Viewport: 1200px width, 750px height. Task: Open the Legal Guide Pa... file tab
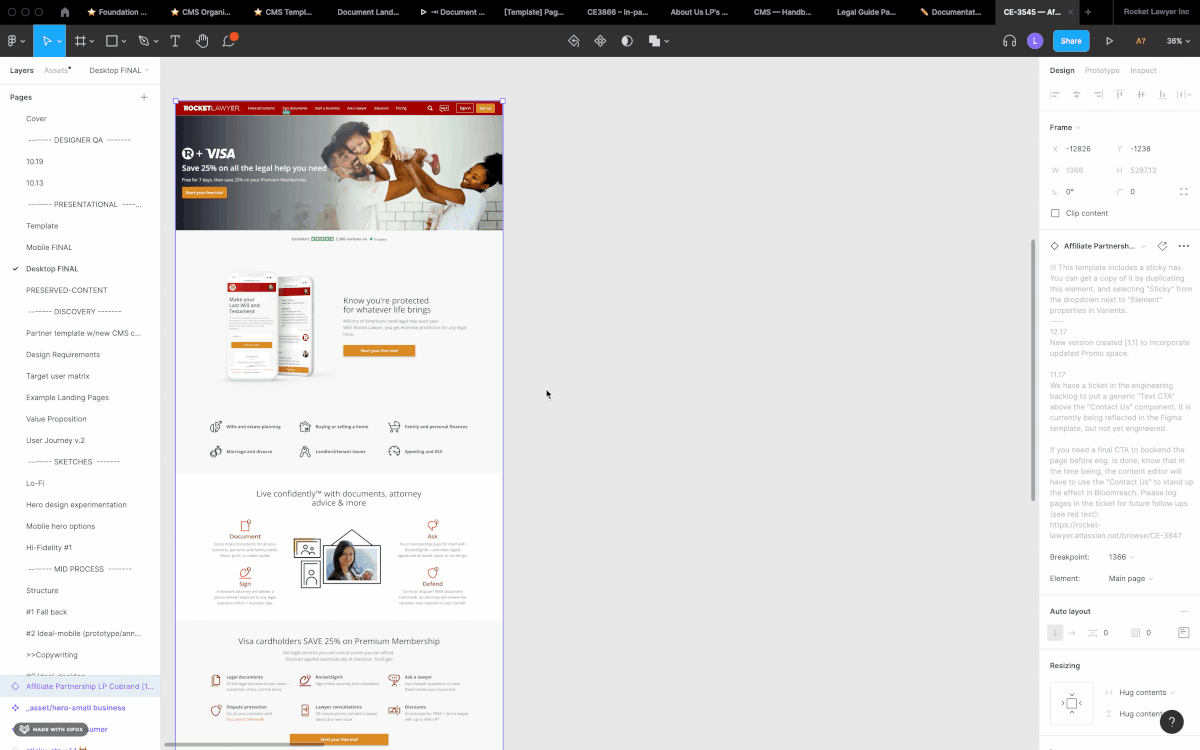(x=867, y=12)
